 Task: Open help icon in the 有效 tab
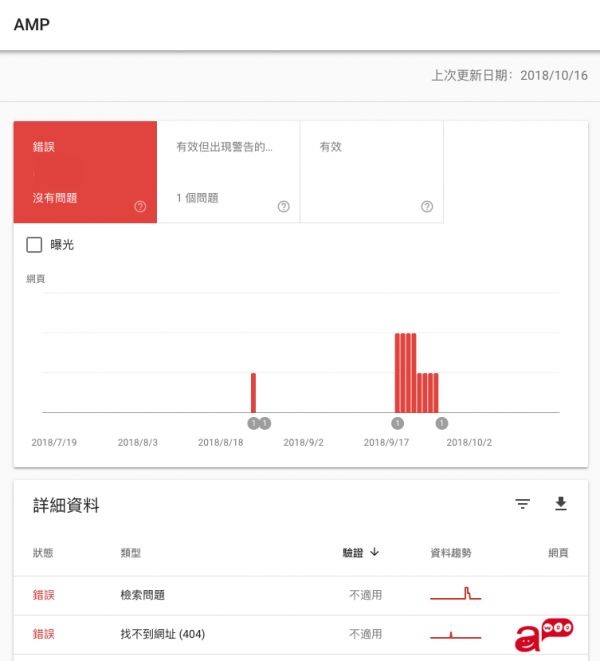tap(427, 207)
